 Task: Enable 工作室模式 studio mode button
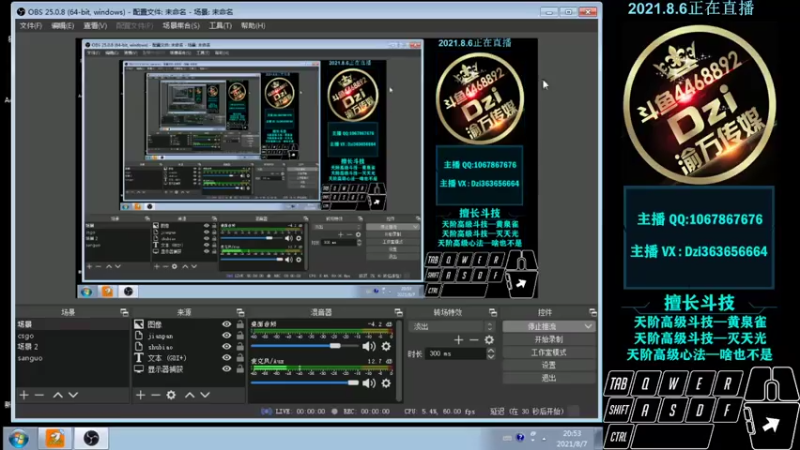[x=549, y=353]
